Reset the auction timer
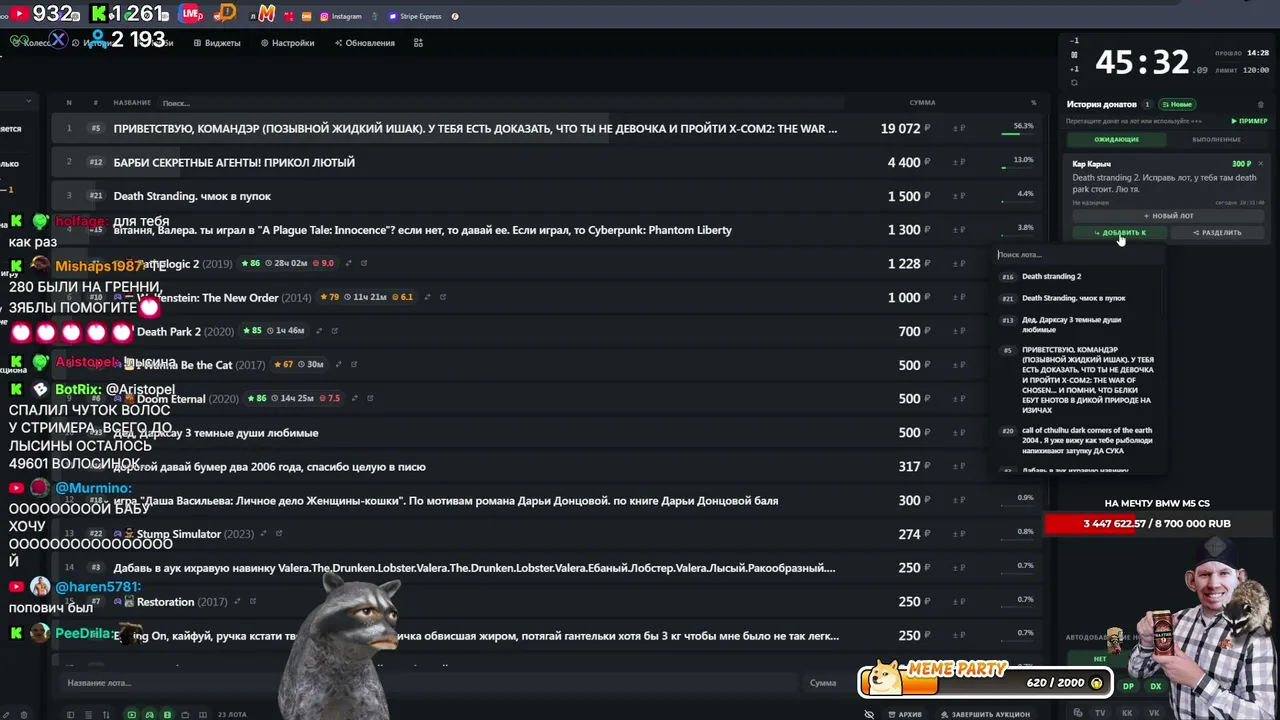1280x720 pixels. [x=1074, y=82]
